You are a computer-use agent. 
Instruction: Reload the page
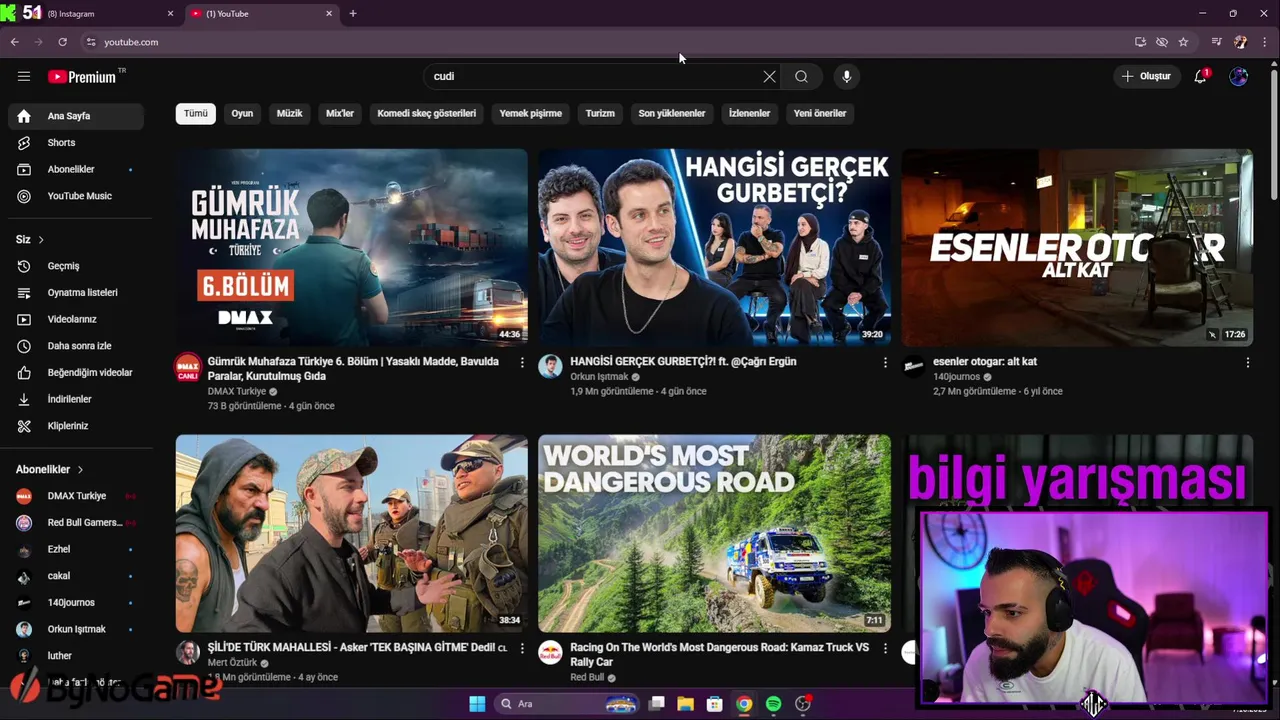point(62,42)
